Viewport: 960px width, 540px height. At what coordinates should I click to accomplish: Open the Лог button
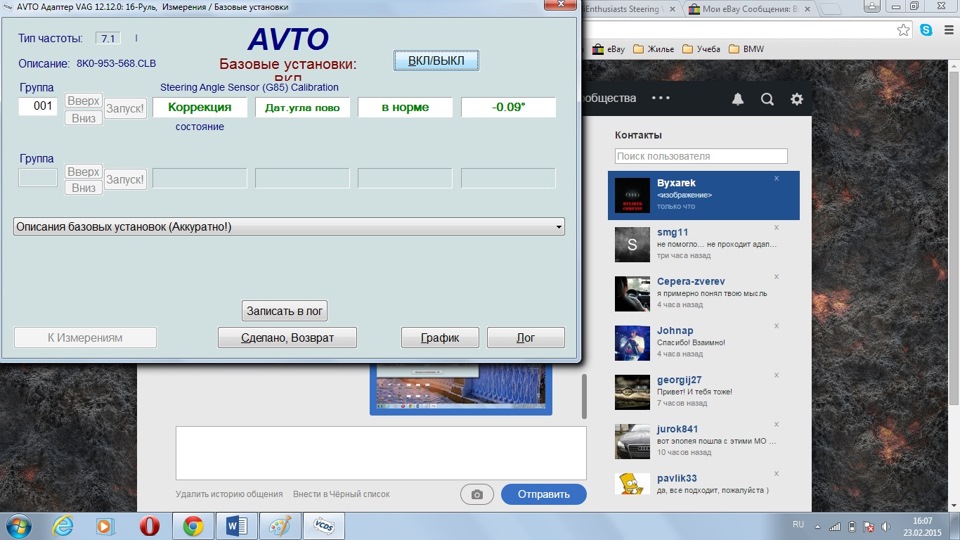tap(525, 337)
